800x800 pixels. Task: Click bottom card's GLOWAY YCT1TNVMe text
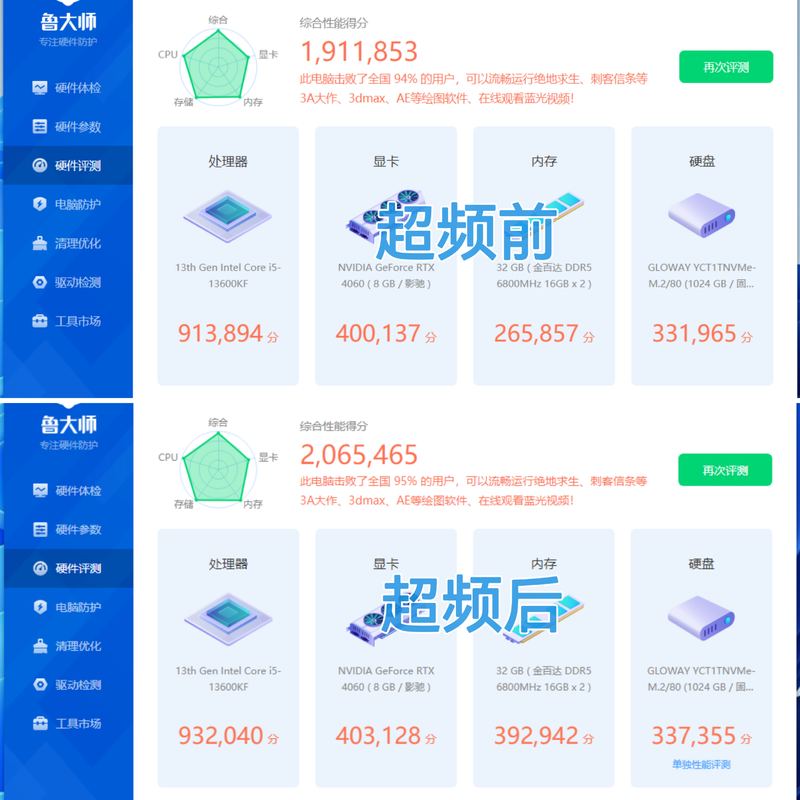(x=701, y=679)
